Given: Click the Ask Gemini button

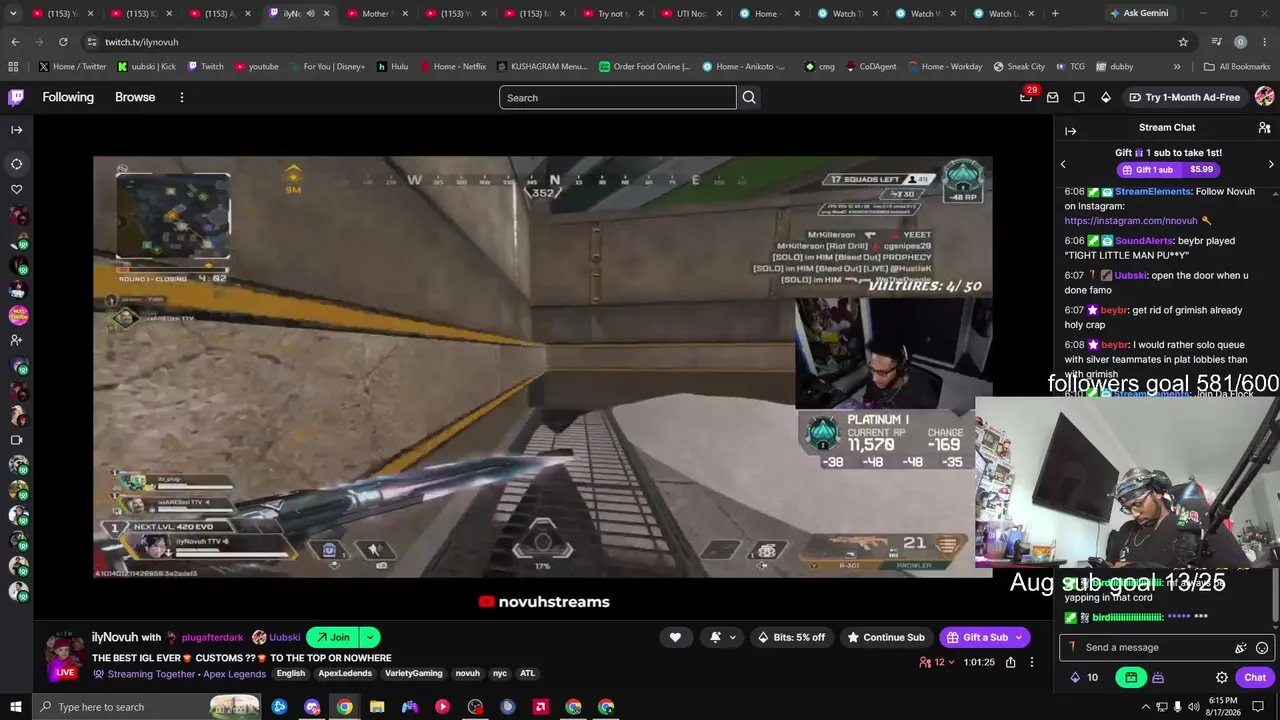Looking at the screenshot, I should pyautogui.click(x=1138, y=14).
